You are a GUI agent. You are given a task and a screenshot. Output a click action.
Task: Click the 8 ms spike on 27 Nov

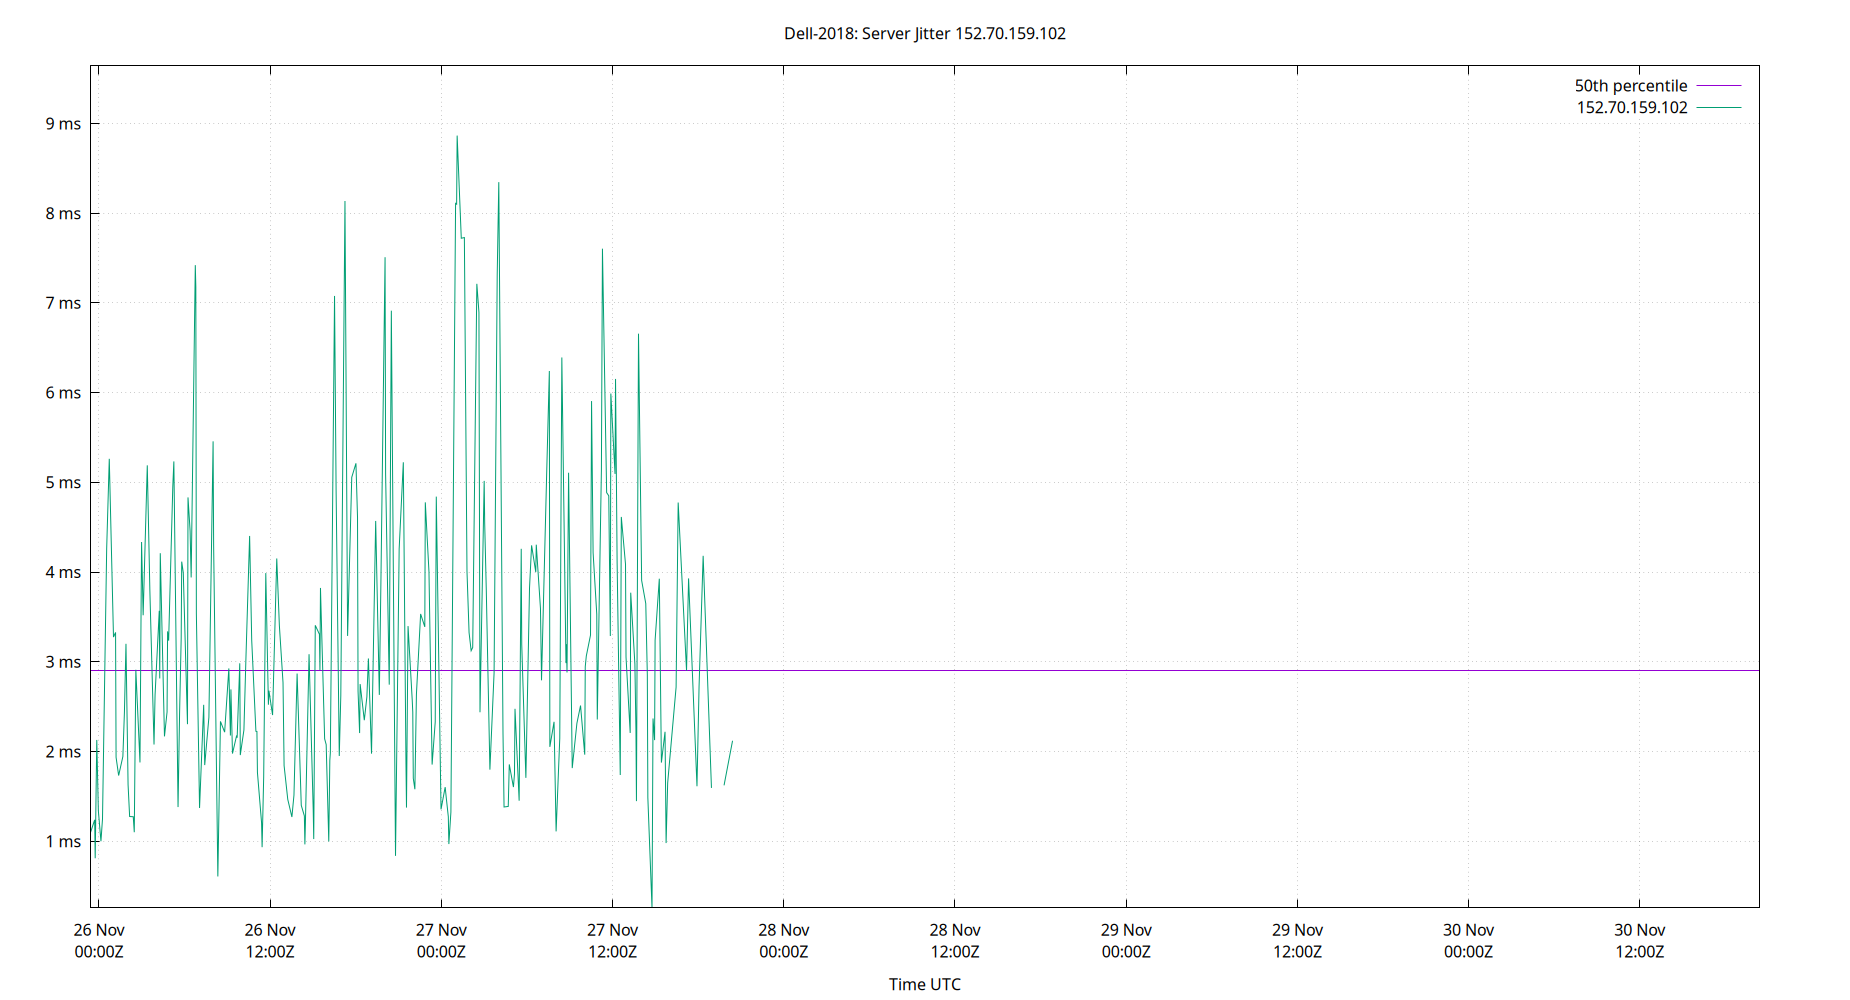[x=498, y=185]
